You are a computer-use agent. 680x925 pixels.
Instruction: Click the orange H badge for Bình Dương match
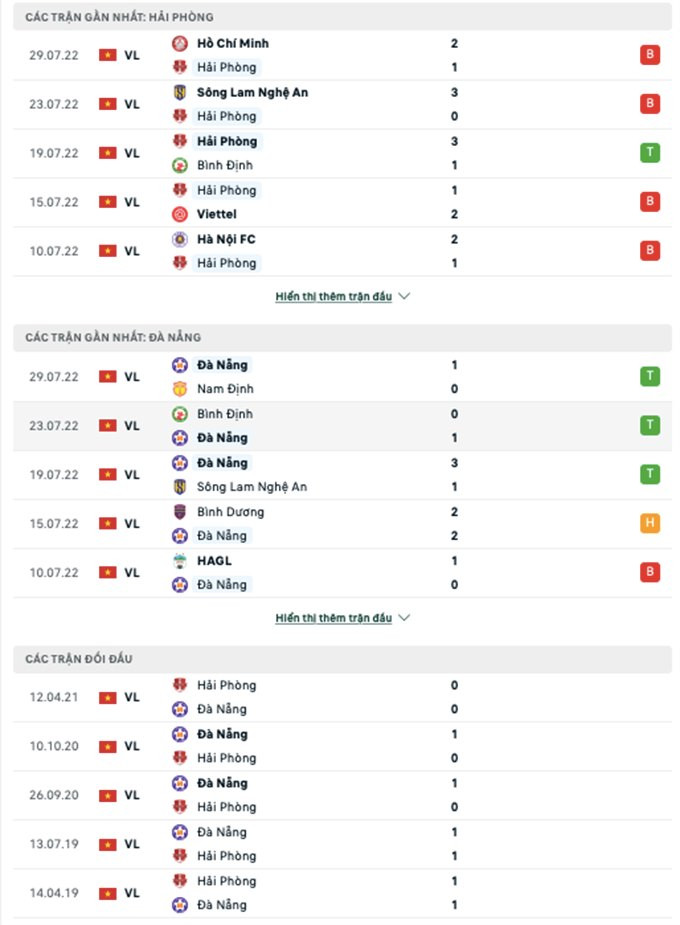click(650, 524)
